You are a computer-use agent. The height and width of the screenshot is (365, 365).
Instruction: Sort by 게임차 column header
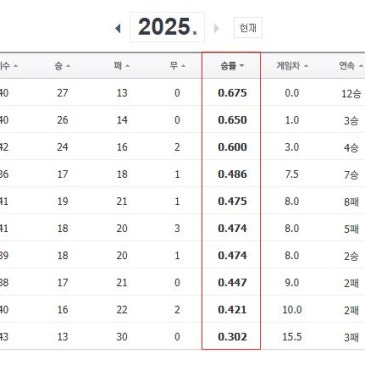click(x=288, y=66)
